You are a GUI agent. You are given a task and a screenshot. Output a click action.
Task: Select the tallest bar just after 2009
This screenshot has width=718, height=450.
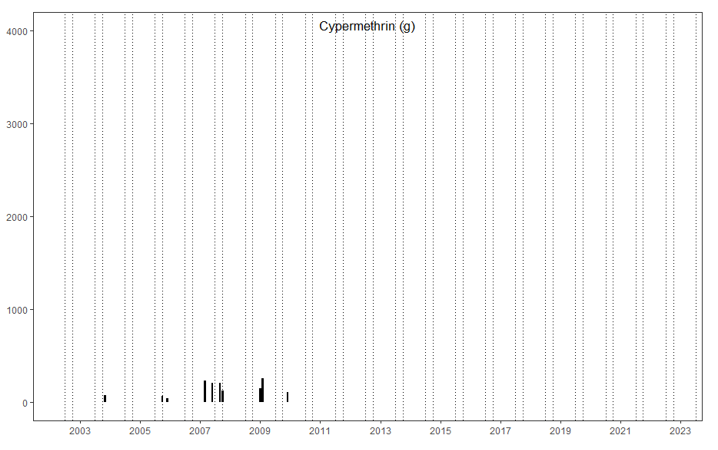pyautogui.click(x=262, y=390)
